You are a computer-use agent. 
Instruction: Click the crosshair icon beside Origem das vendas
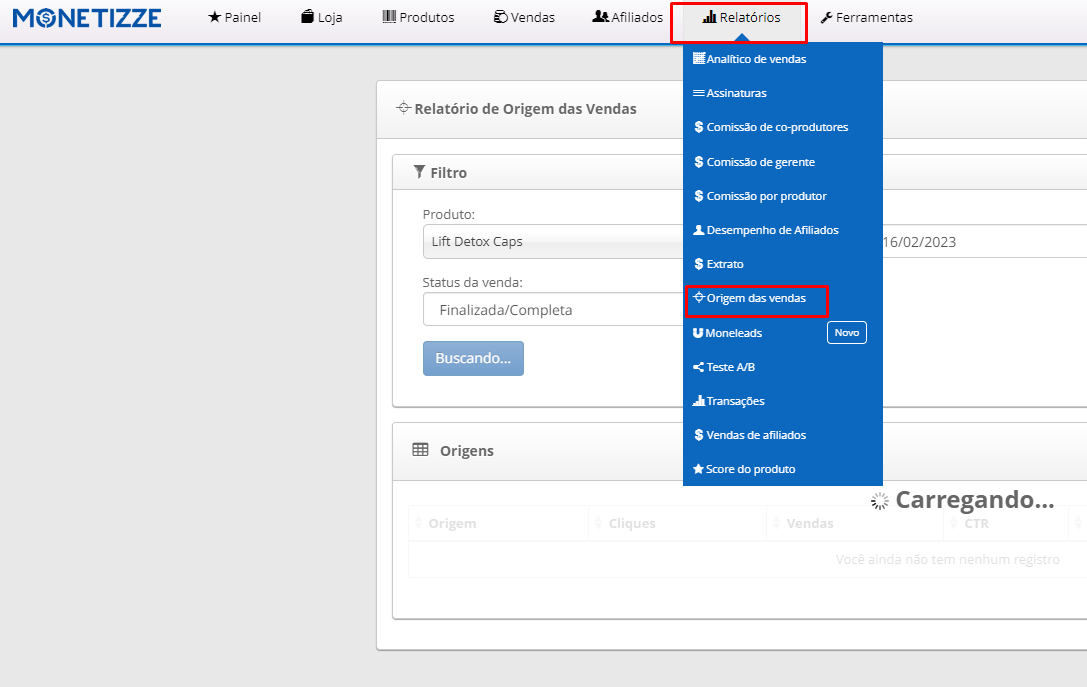pyautogui.click(x=699, y=298)
